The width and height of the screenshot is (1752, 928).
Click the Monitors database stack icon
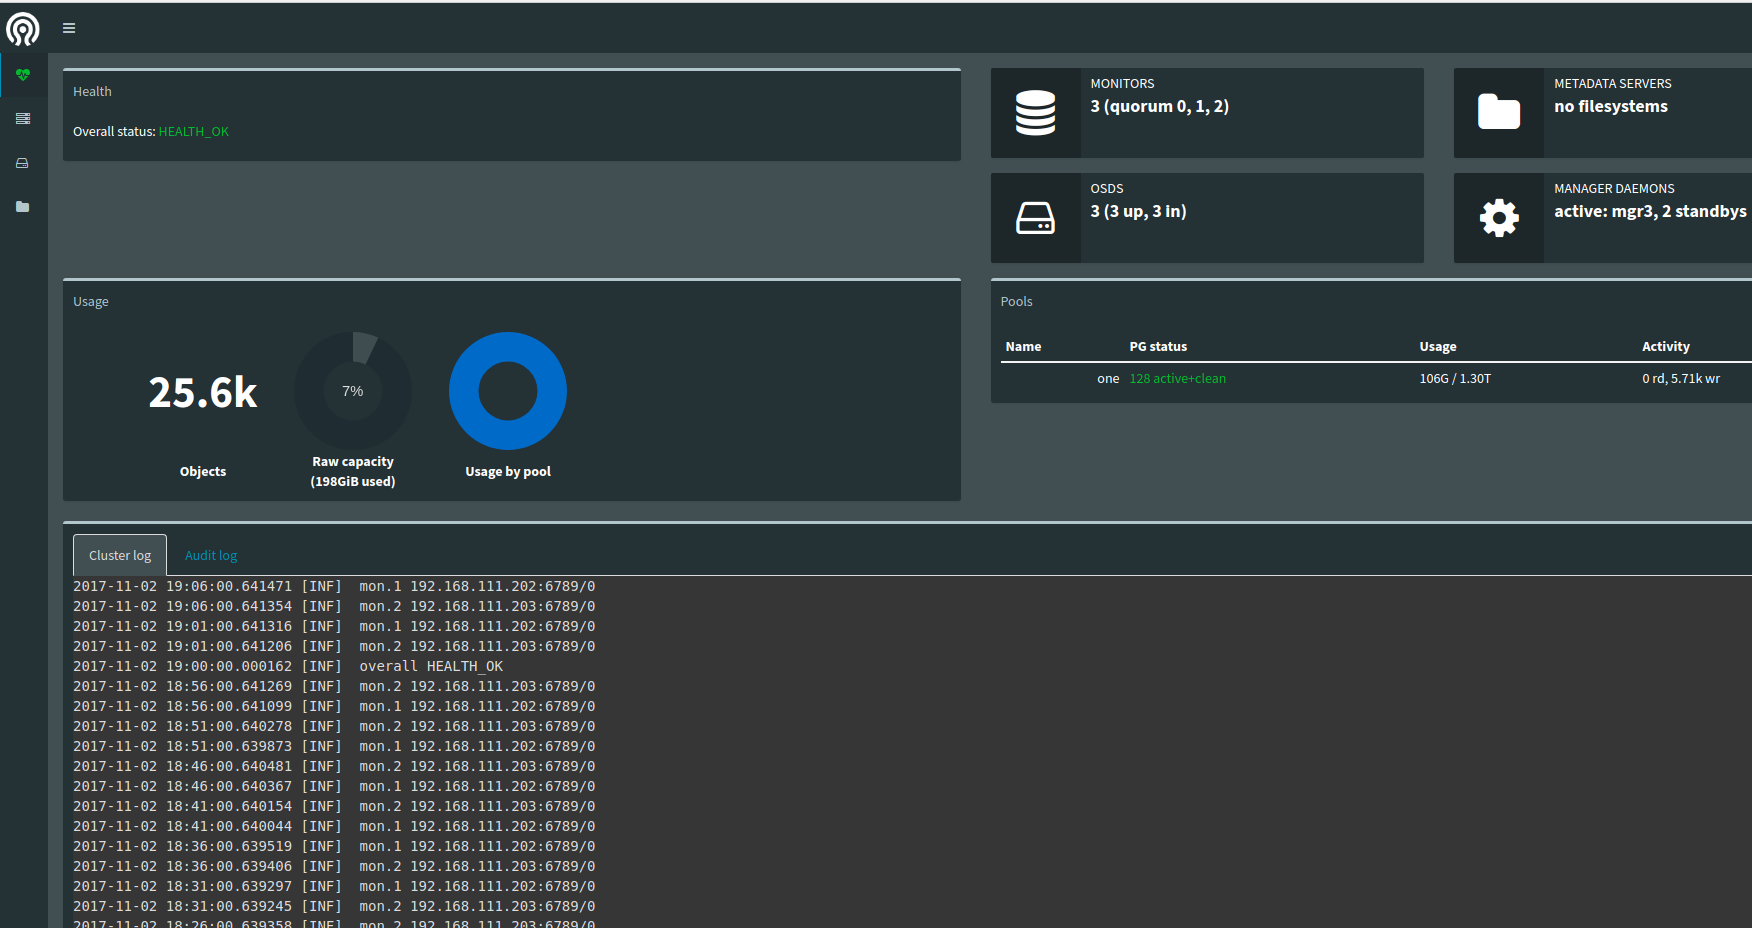pos(1035,113)
